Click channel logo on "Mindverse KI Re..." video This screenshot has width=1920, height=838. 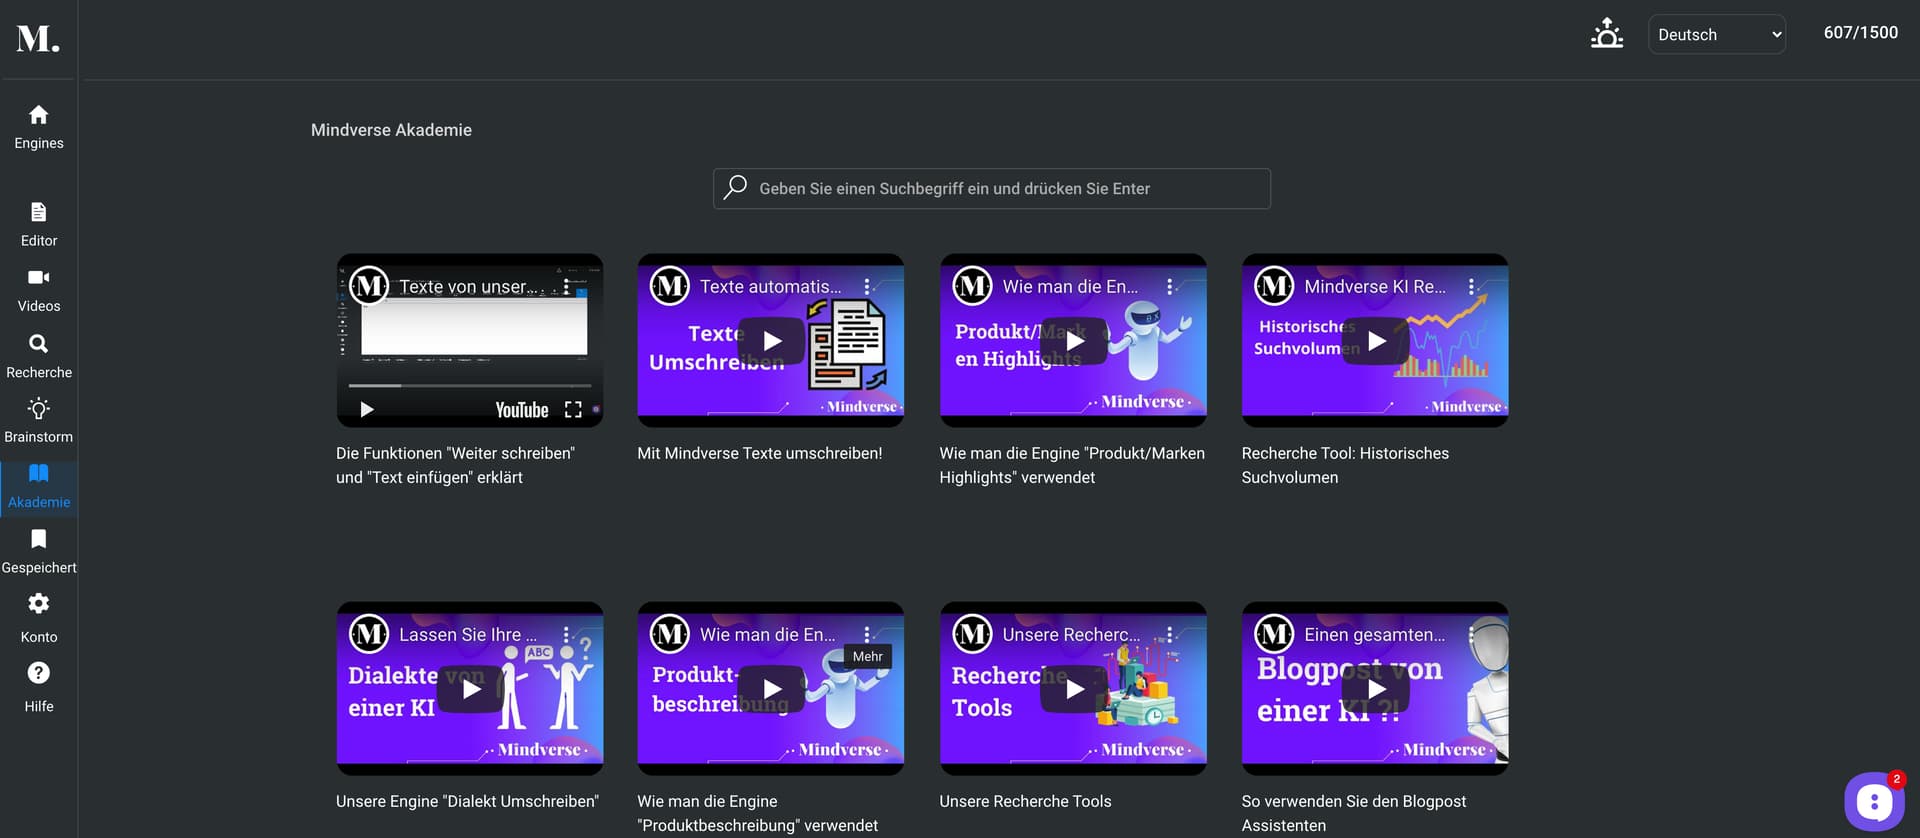tap(1274, 286)
